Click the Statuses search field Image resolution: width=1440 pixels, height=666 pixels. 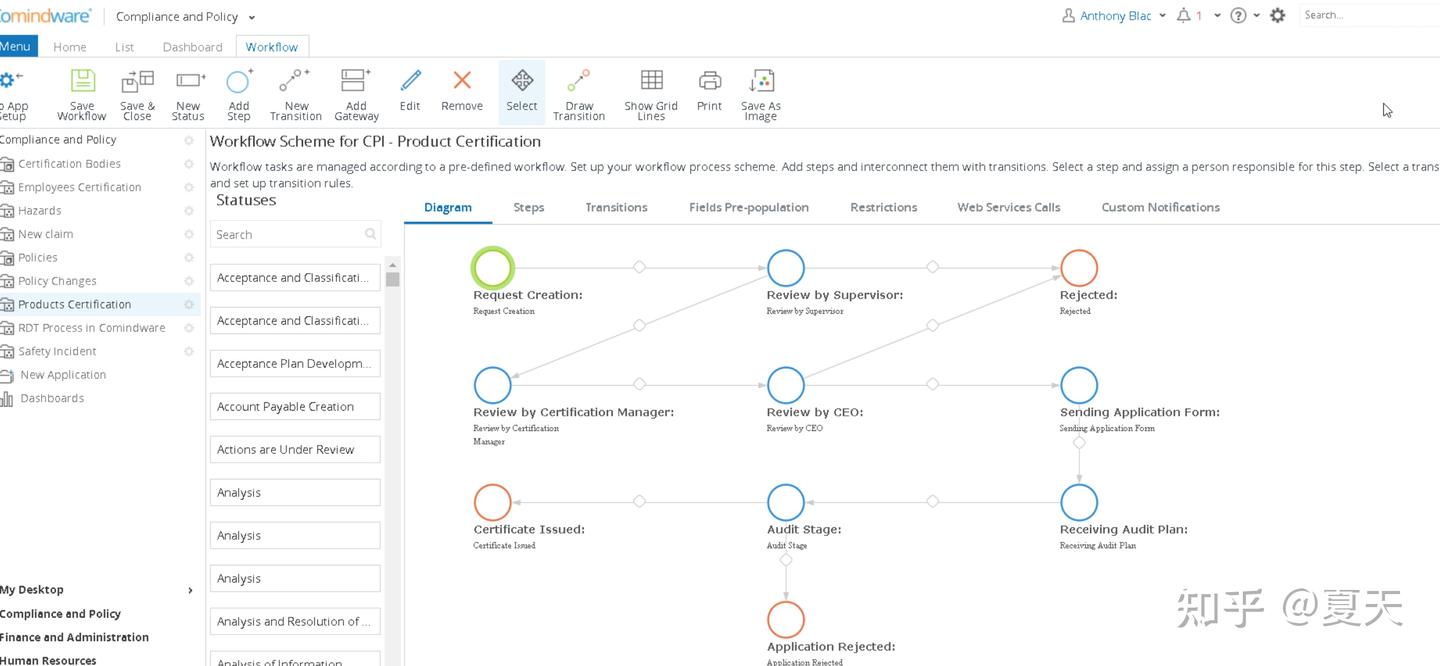click(x=295, y=234)
